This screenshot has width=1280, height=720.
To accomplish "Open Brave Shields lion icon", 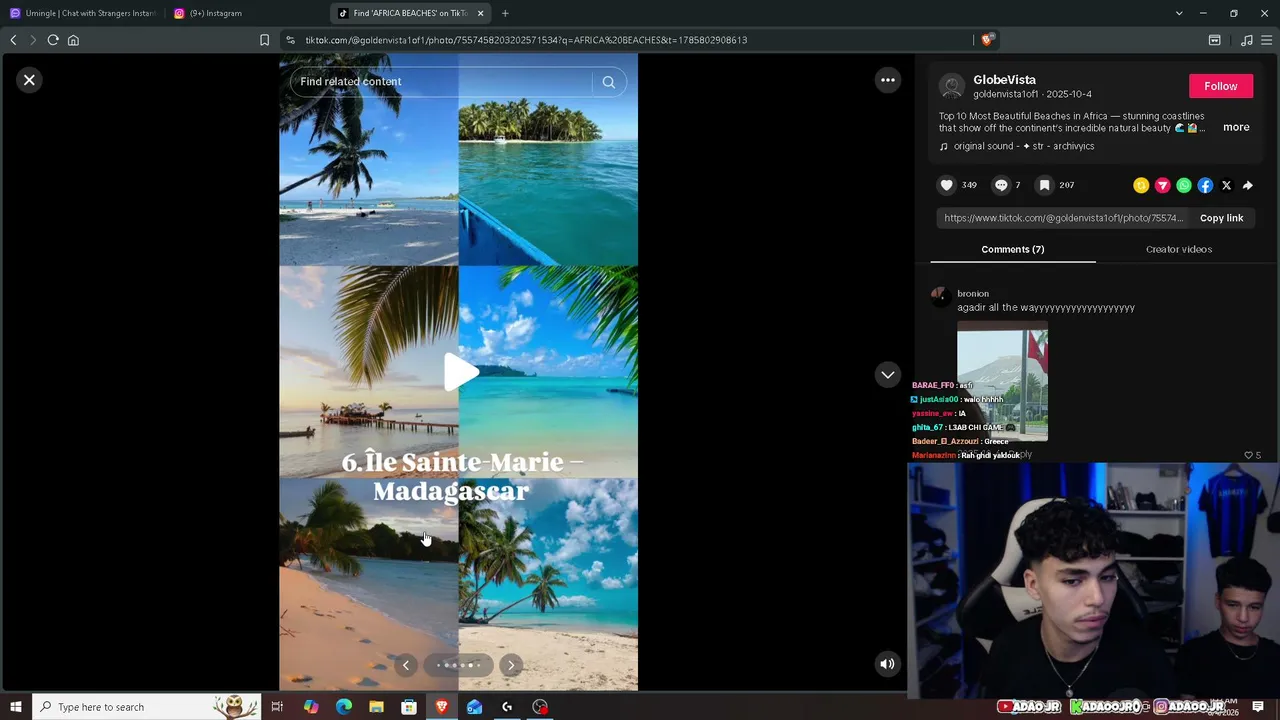I will (x=987, y=40).
